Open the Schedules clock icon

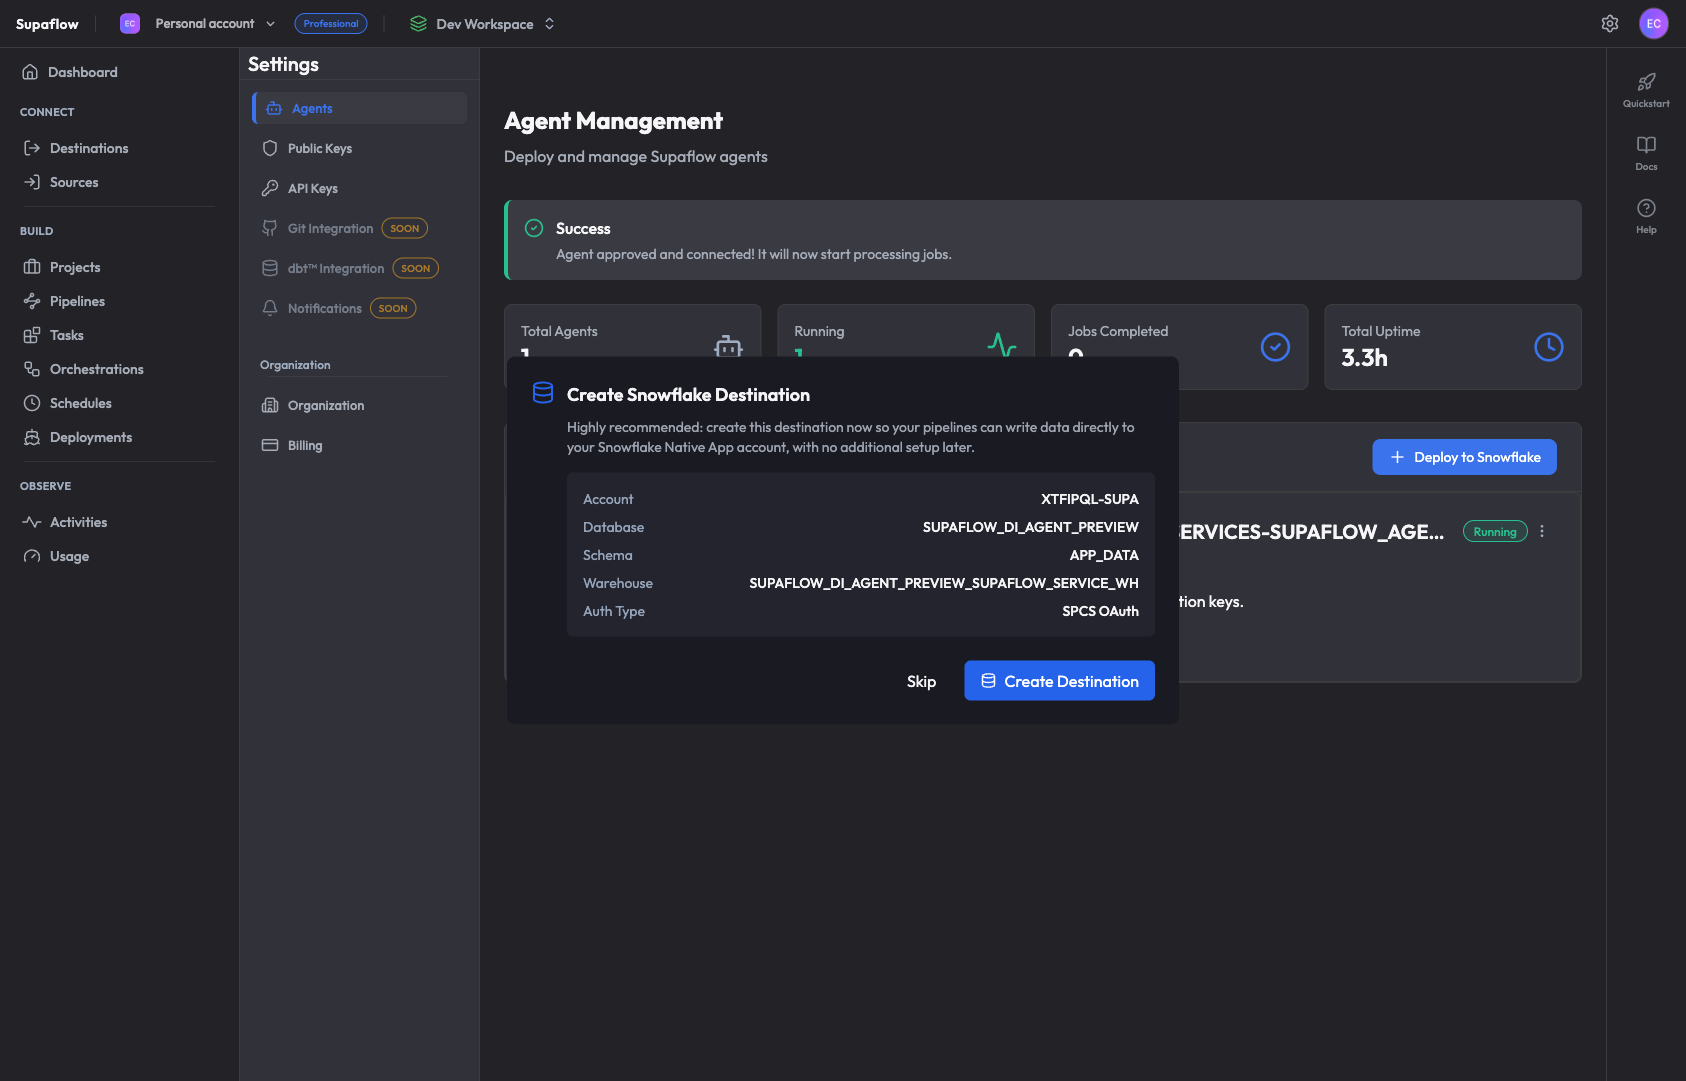(x=30, y=403)
